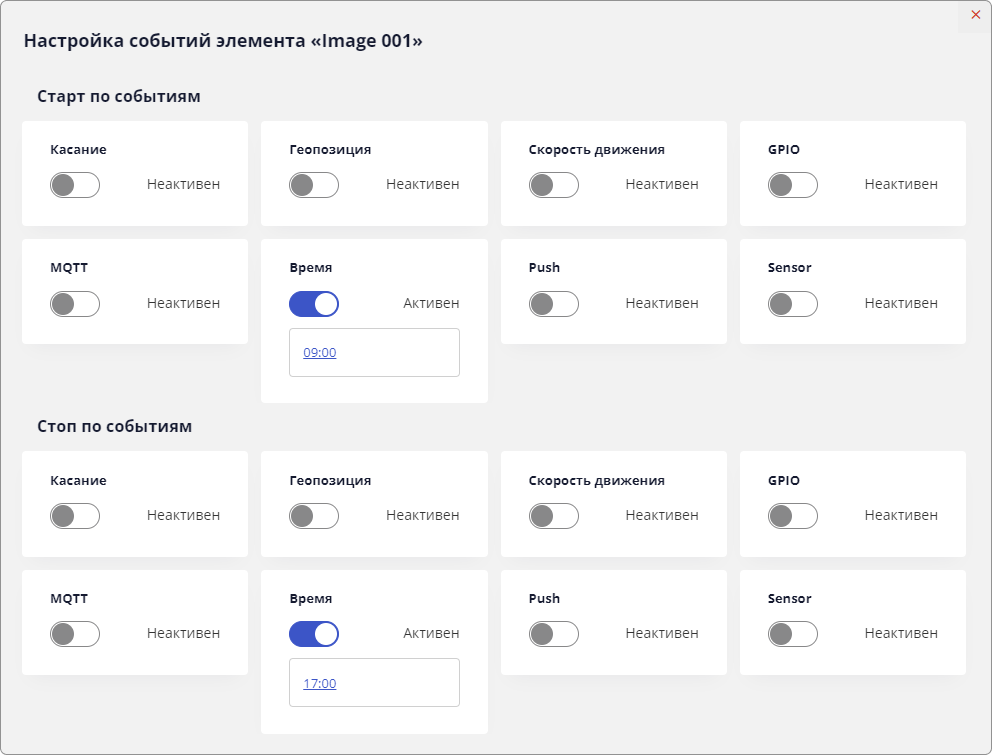The image size is (992, 755).
Task: Click the start time input box
Action: (x=400, y=353)
